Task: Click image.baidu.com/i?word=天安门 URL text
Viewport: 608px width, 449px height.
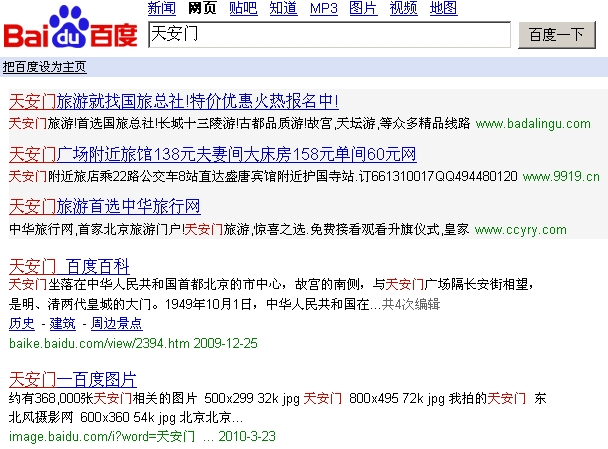Action: [x=102, y=437]
